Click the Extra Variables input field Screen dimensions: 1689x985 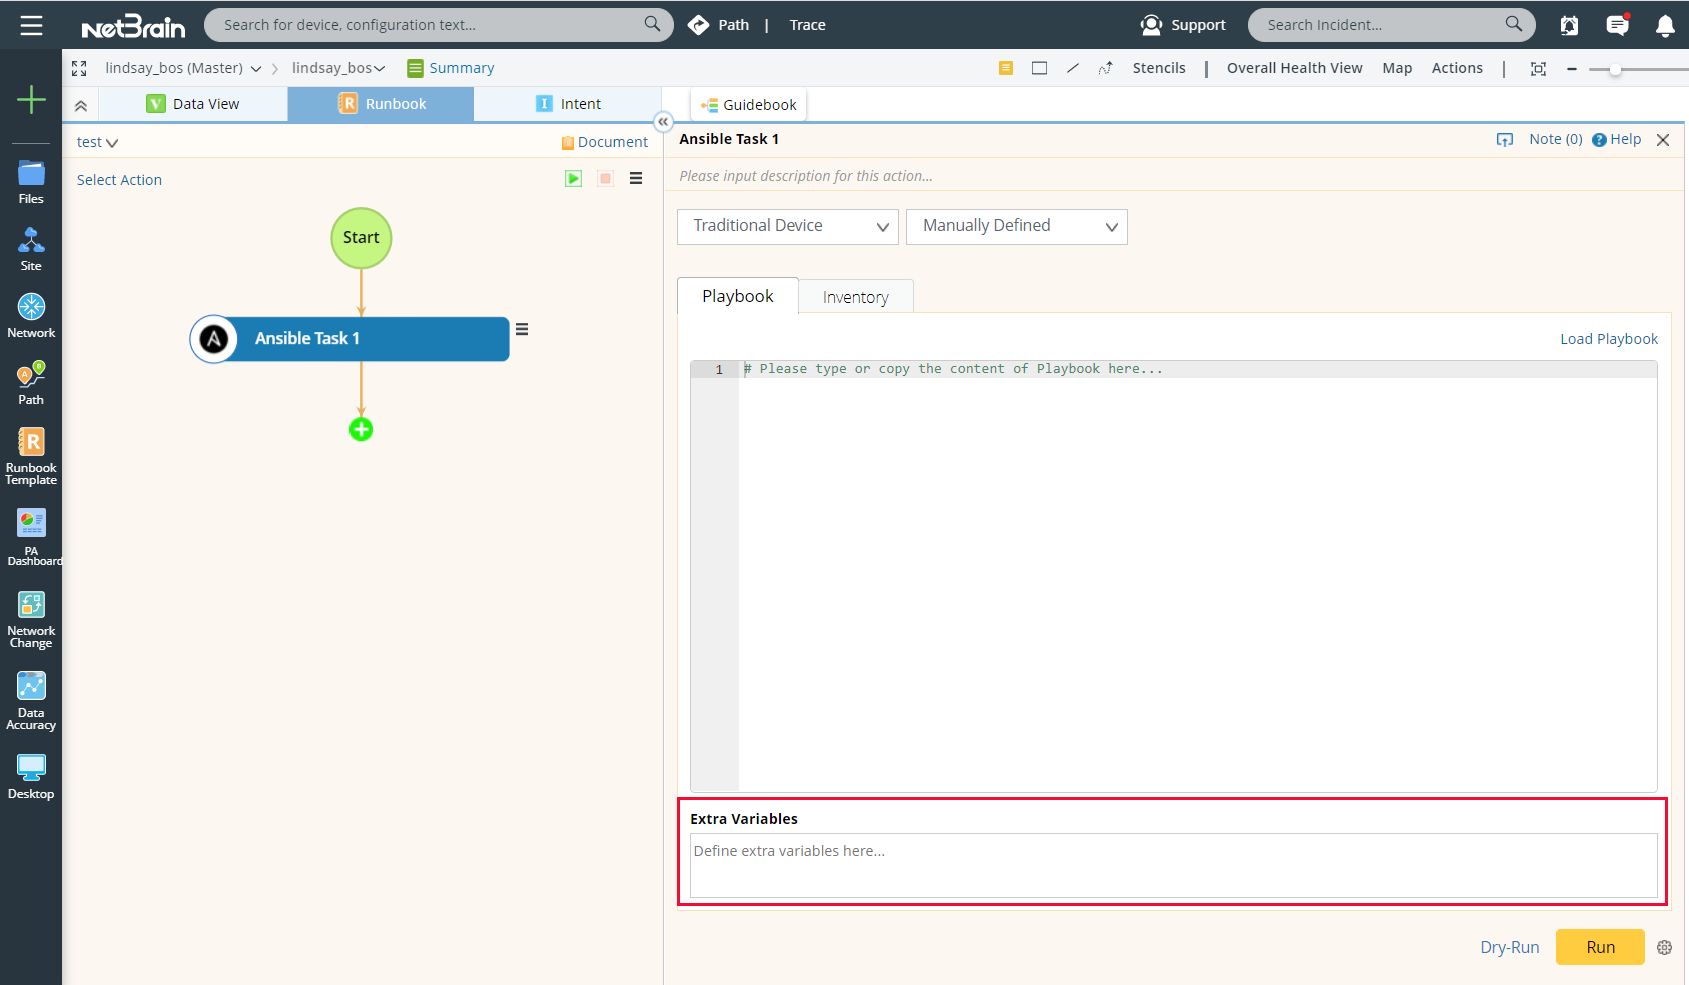coord(1172,865)
